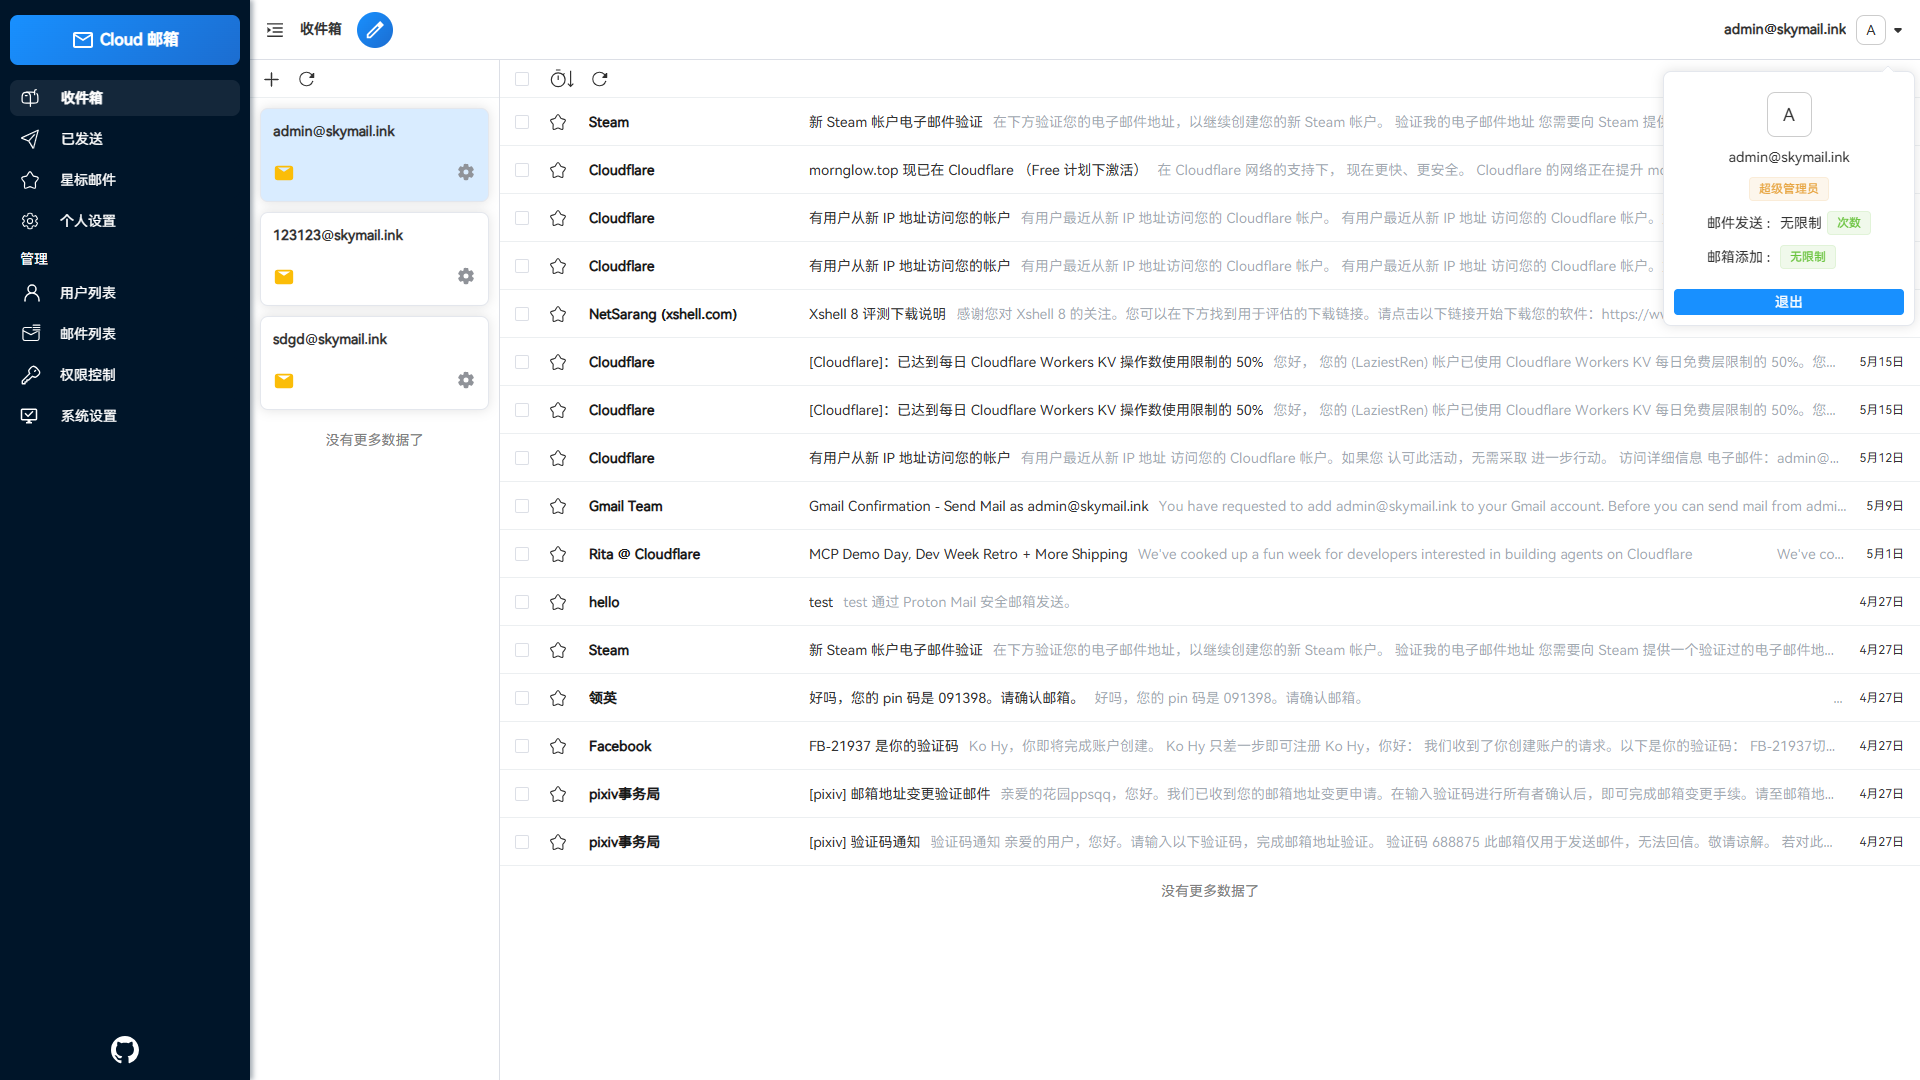Open 系统设置 system settings
The width and height of the screenshot is (1920, 1080).
click(125, 416)
